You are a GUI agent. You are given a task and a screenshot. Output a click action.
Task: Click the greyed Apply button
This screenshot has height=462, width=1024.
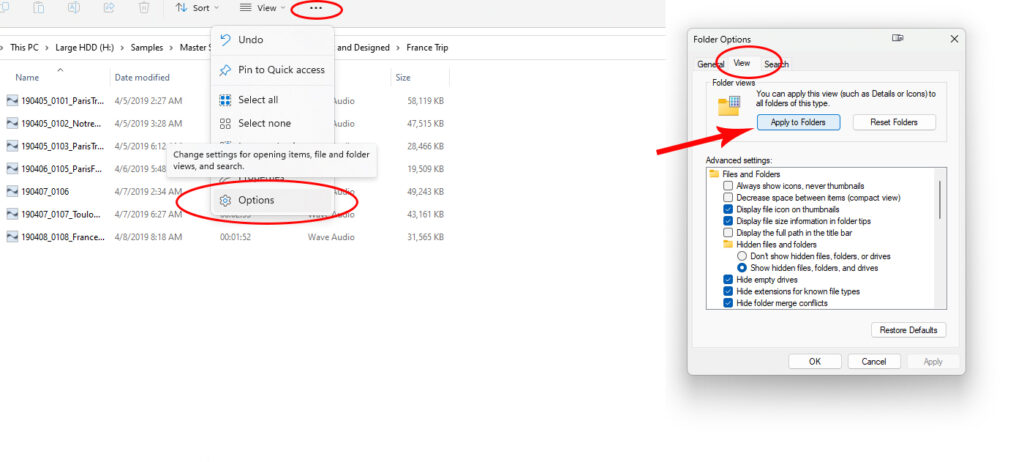[x=933, y=361]
